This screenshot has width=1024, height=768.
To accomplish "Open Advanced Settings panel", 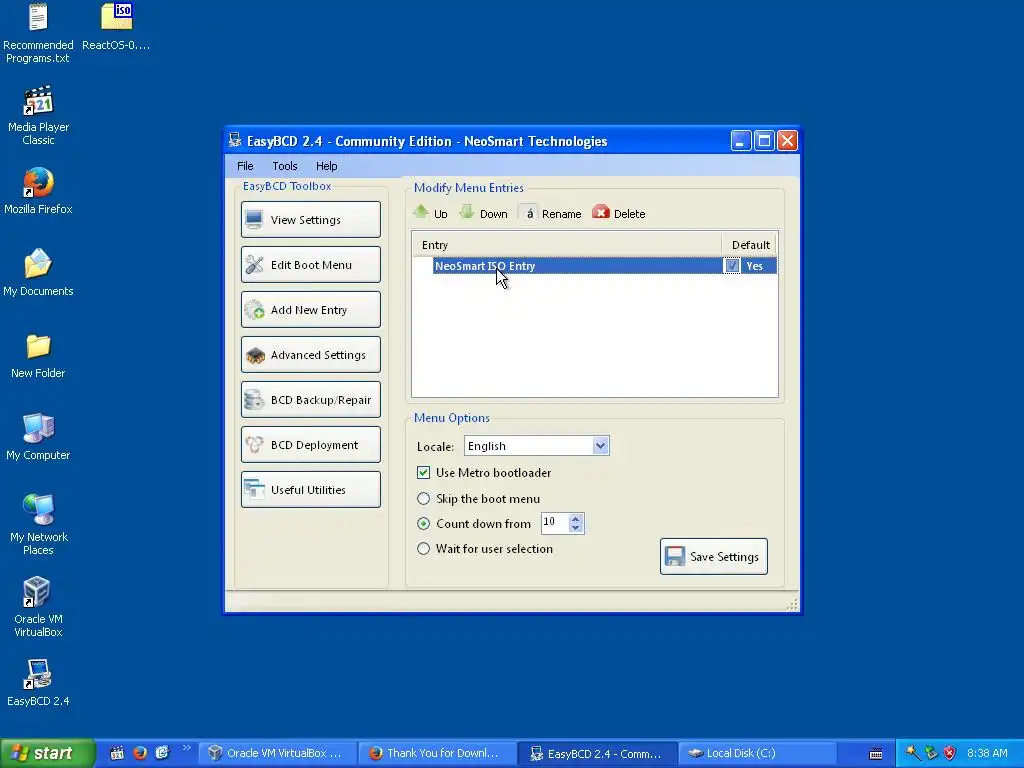I will 311,355.
